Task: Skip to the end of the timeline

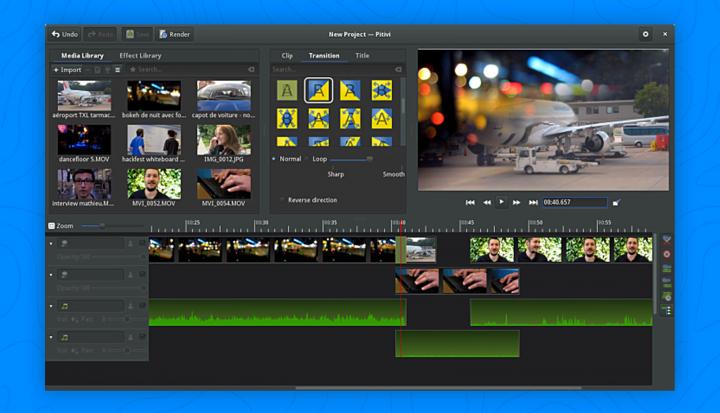Action: click(533, 202)
